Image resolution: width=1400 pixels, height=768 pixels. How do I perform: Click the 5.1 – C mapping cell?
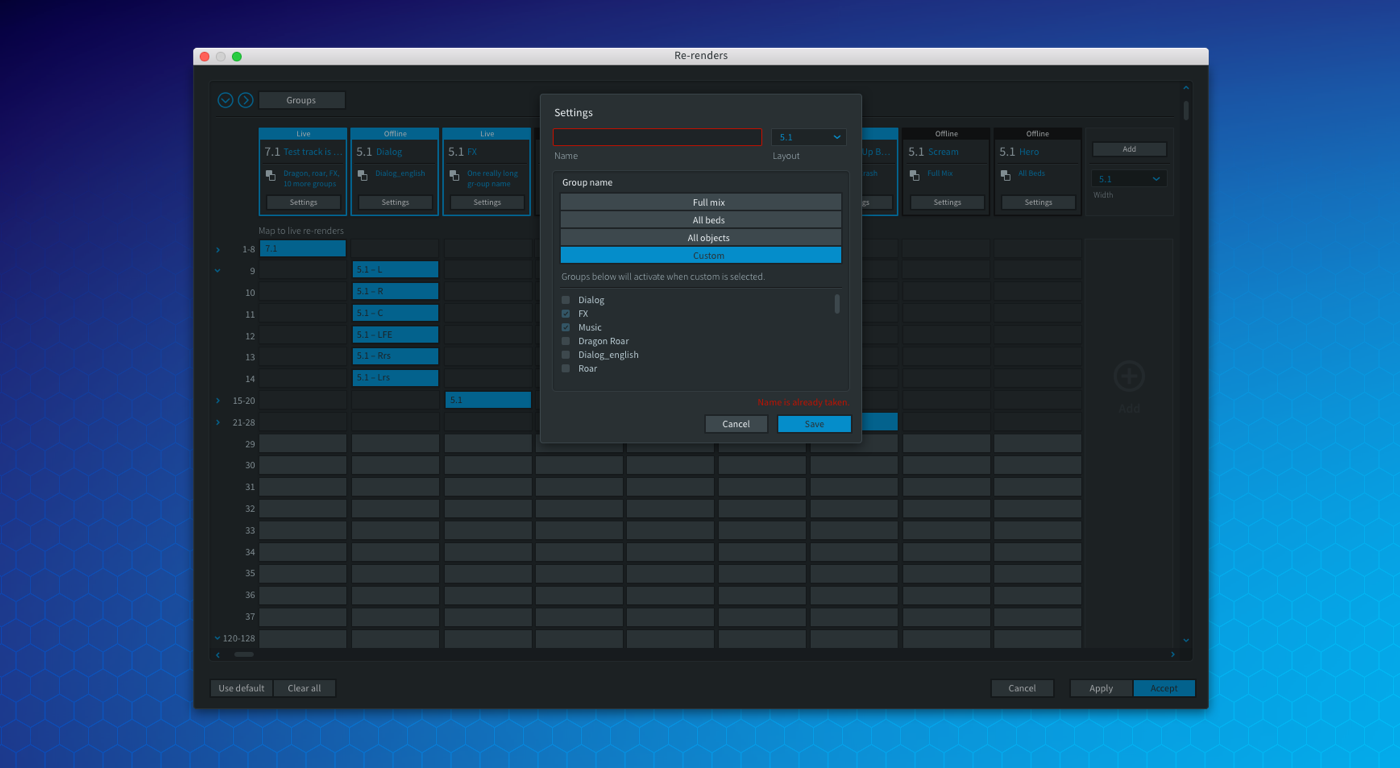(x=395, y=313)
